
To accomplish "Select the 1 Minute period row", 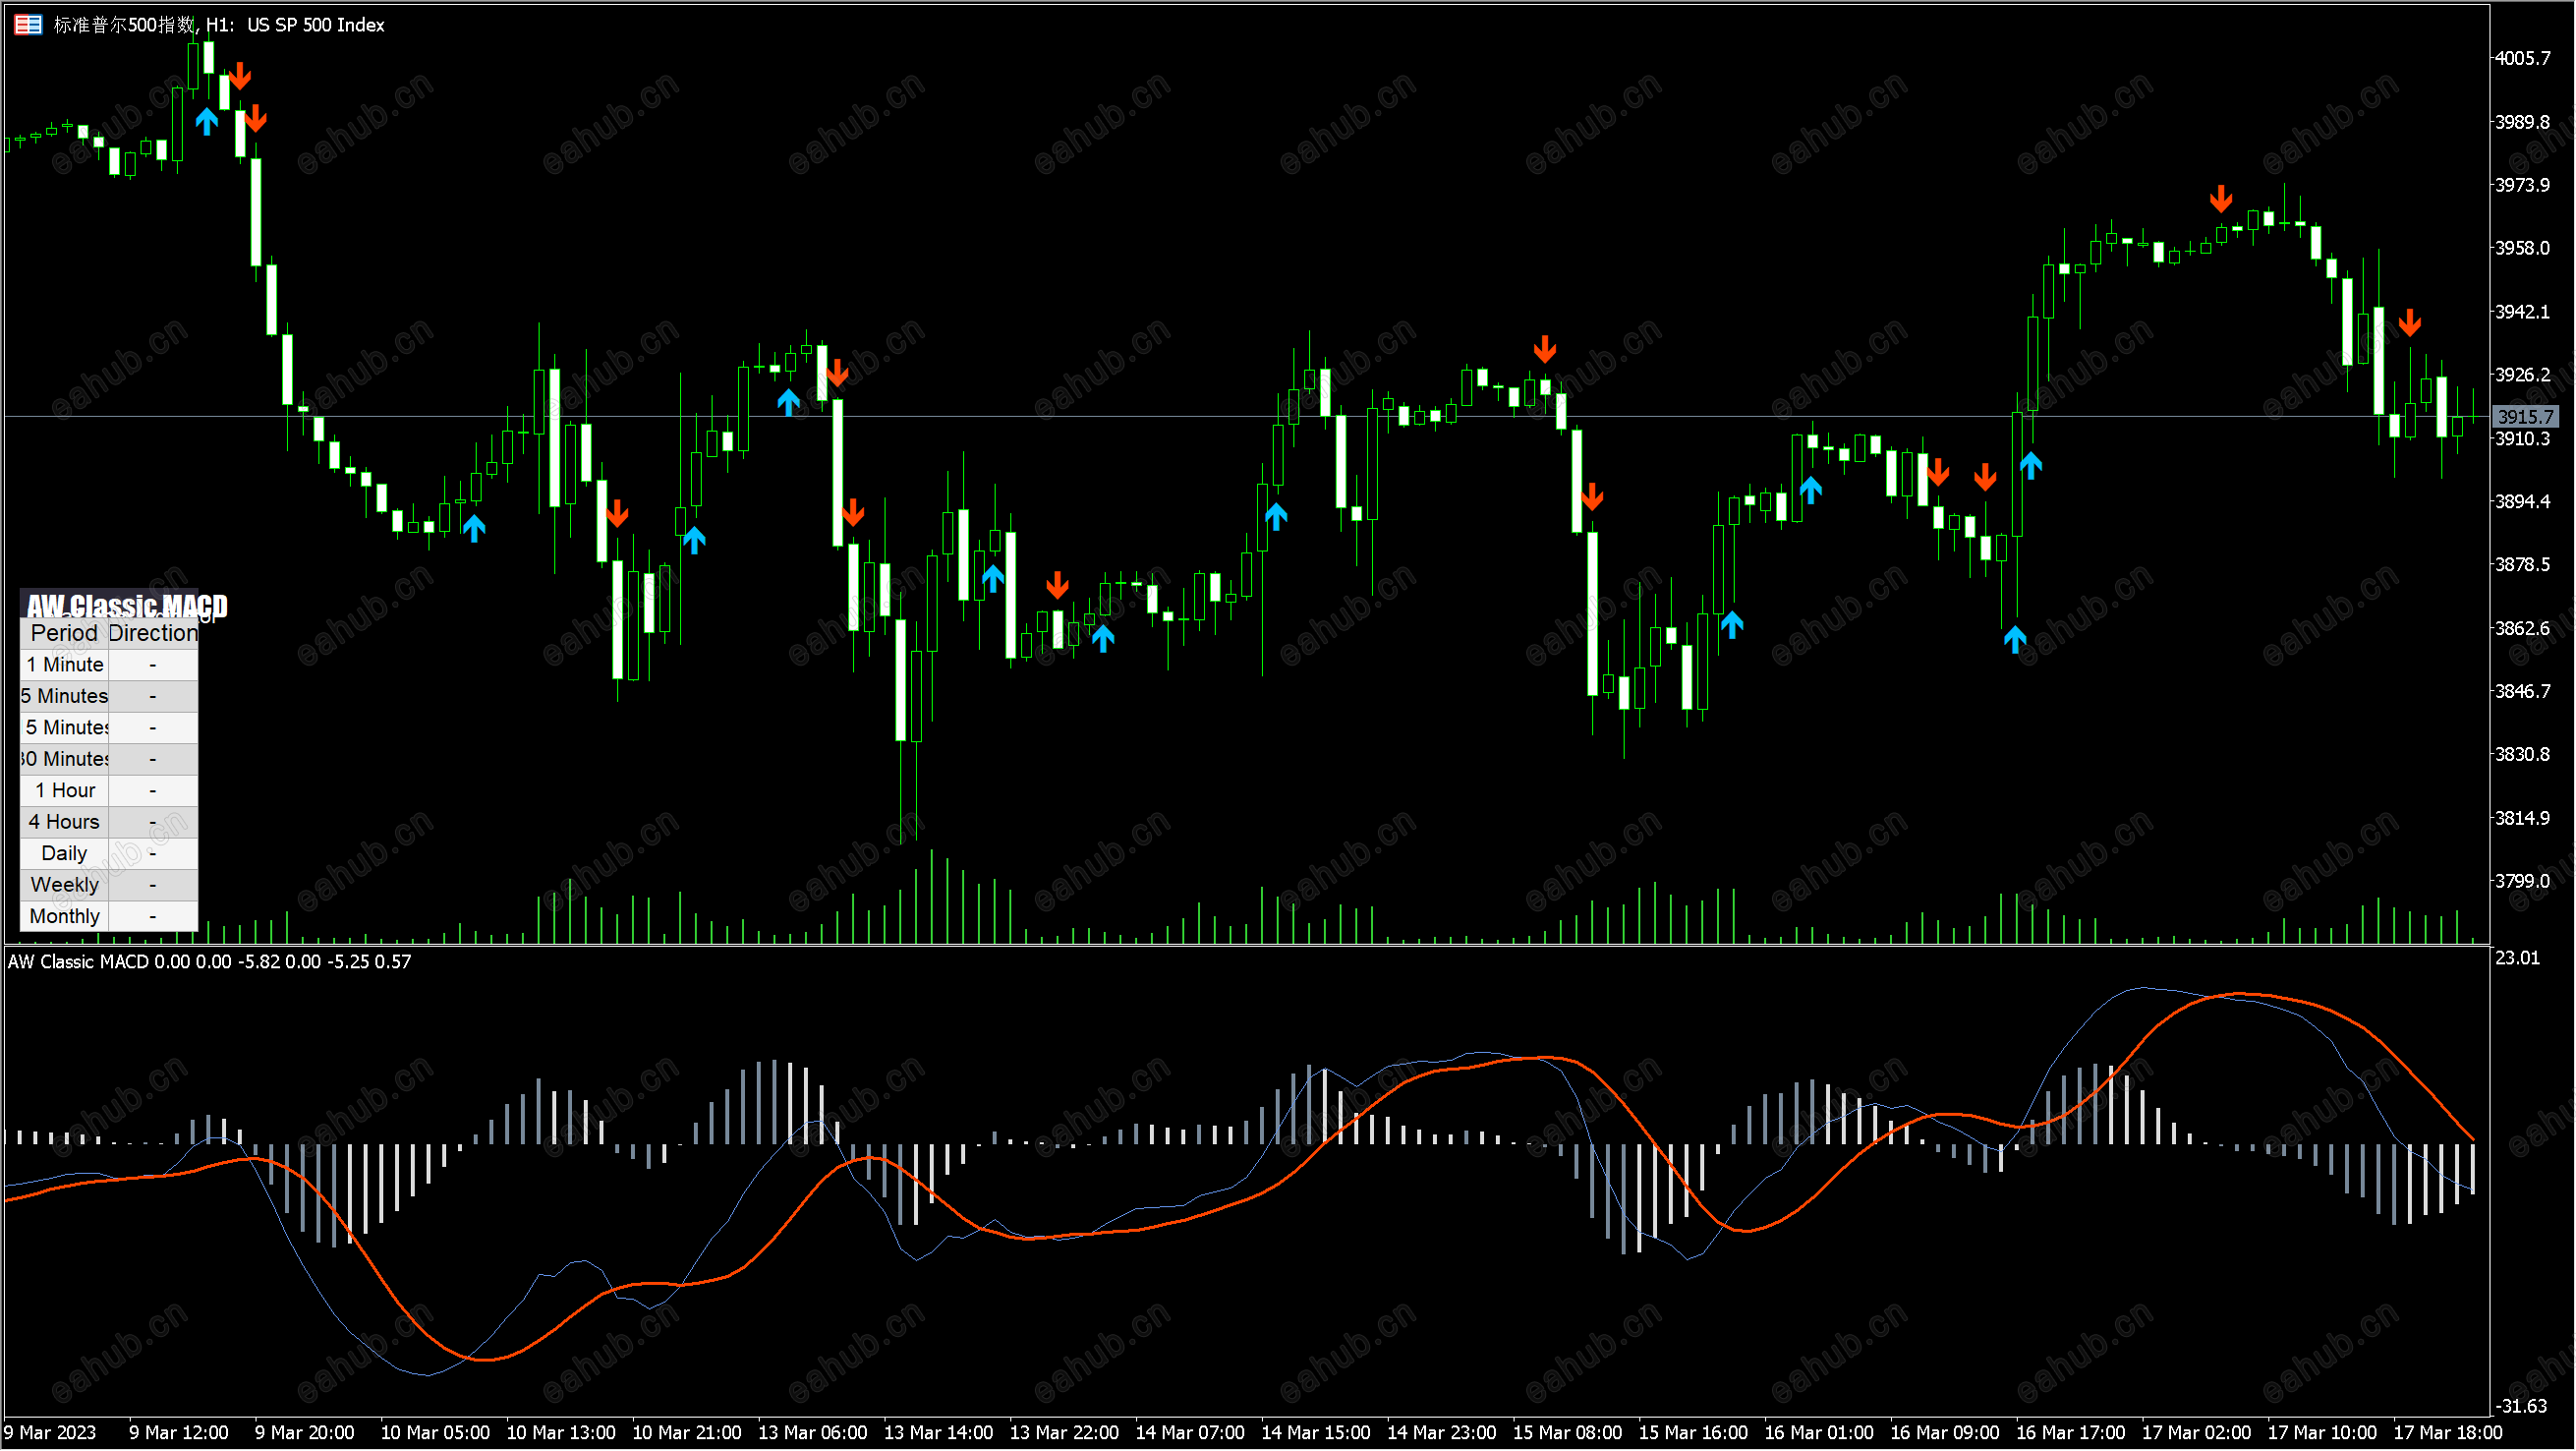I will click(x=66, y=665).
